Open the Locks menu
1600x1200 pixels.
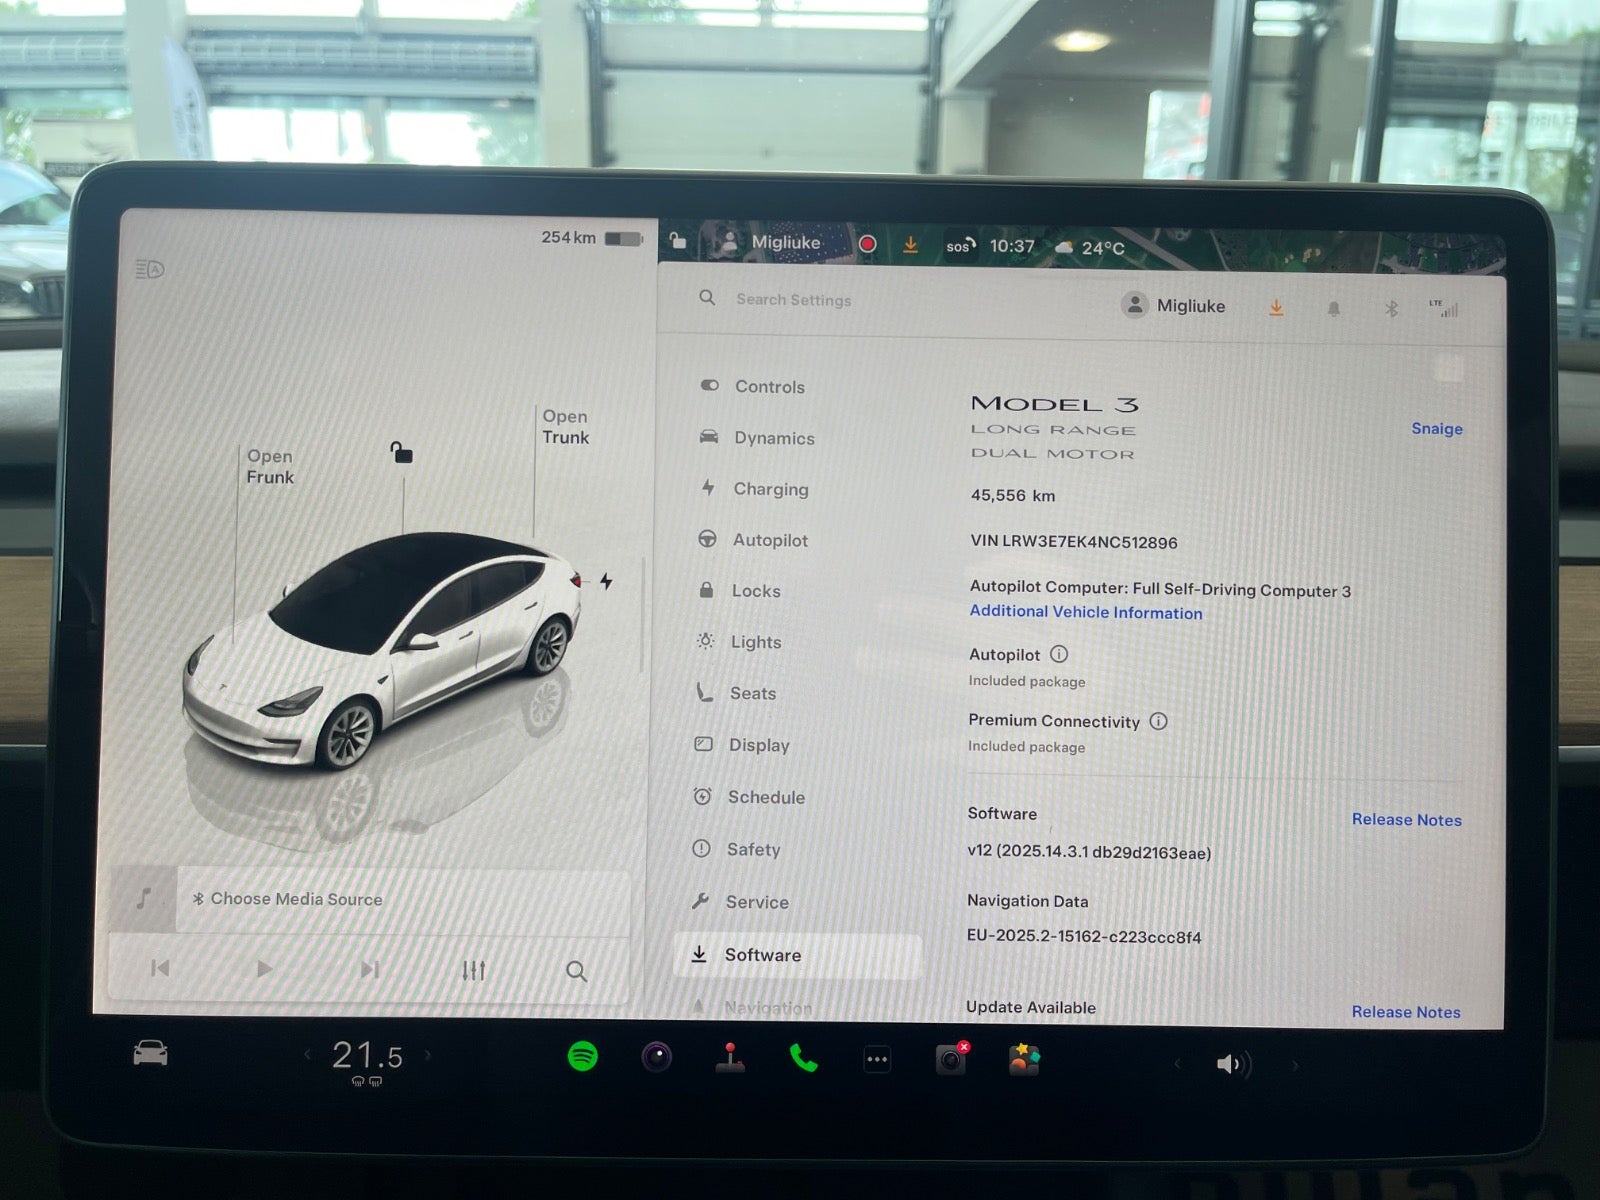point(739,590)
